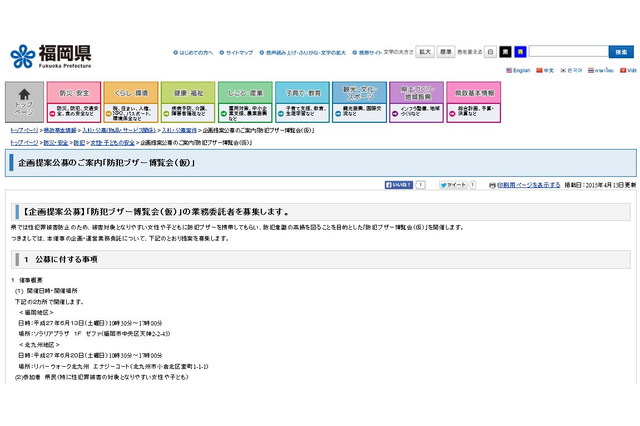Click 県政基本情報 in the first breadcrumb
Image resolution: width=640 pixels, height=426 pixels.
click(60, 130)
